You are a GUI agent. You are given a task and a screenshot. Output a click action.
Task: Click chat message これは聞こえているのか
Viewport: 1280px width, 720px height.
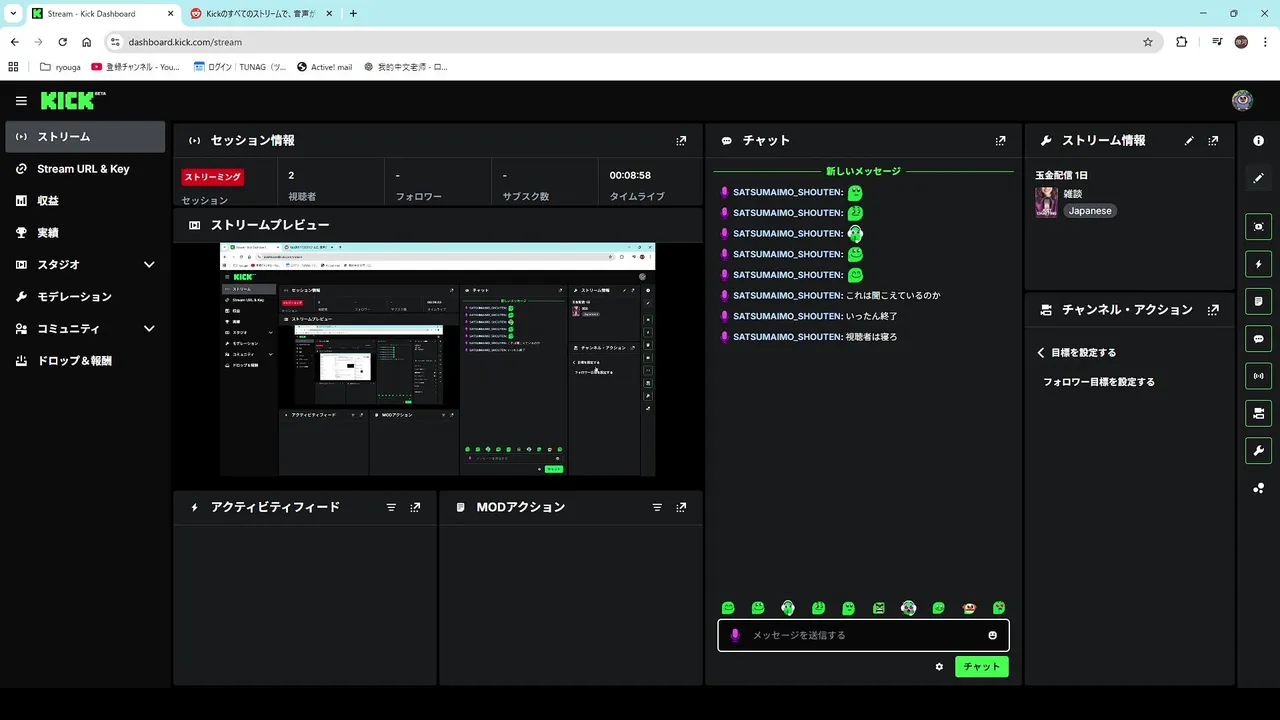tap(893, 296)
